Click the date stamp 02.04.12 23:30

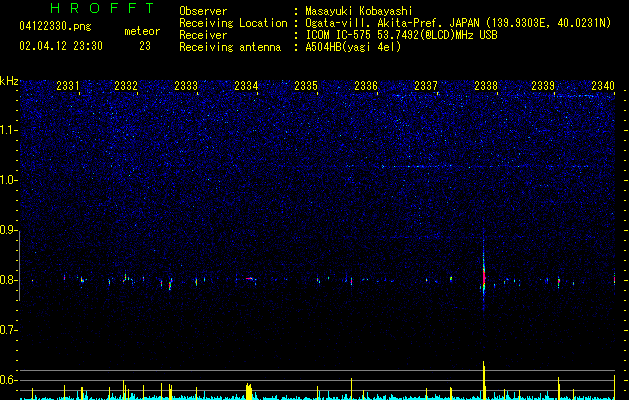(x=61, y=46)
